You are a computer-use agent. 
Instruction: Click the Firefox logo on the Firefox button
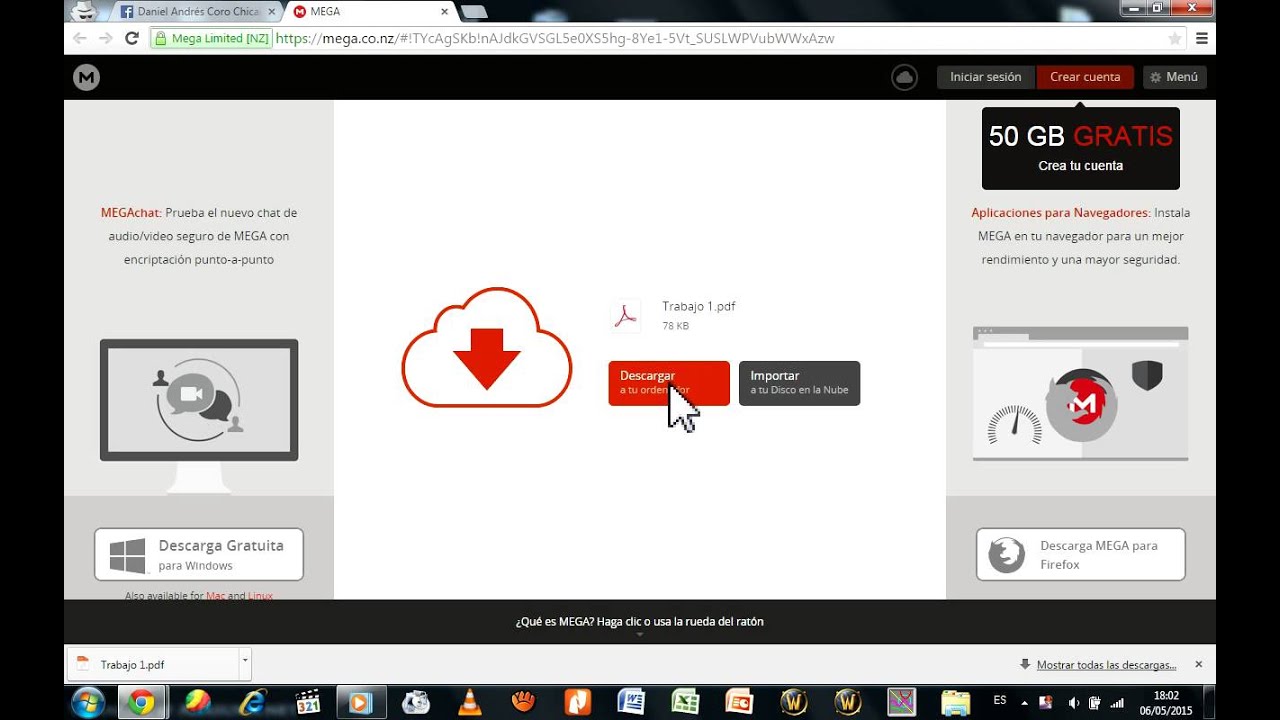[x=1007, y=556]
